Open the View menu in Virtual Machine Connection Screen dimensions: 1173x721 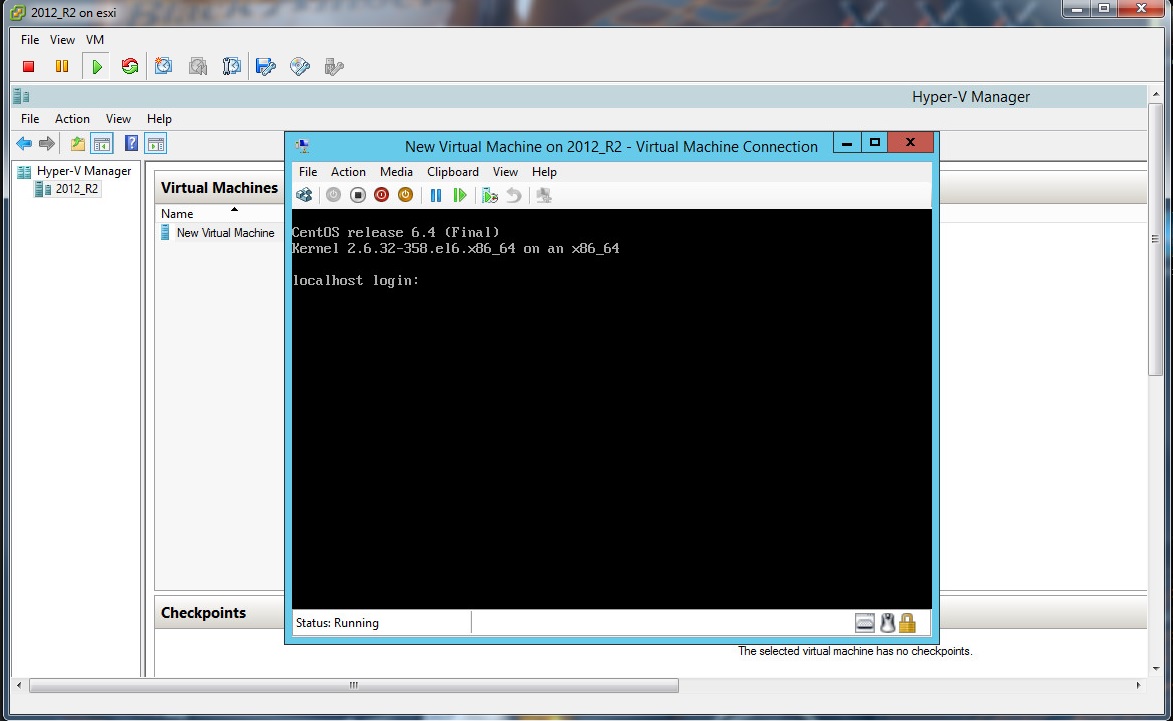506,172
